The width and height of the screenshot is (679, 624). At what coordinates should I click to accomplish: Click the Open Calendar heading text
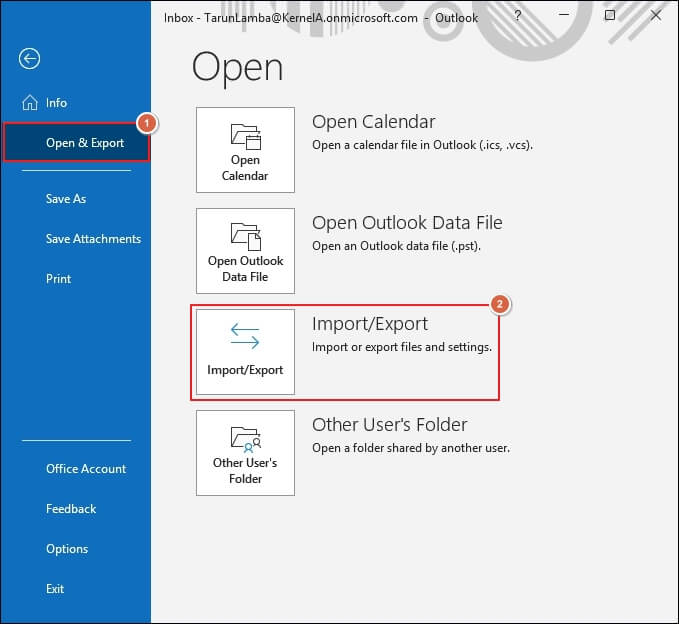[x=373, y=122]
